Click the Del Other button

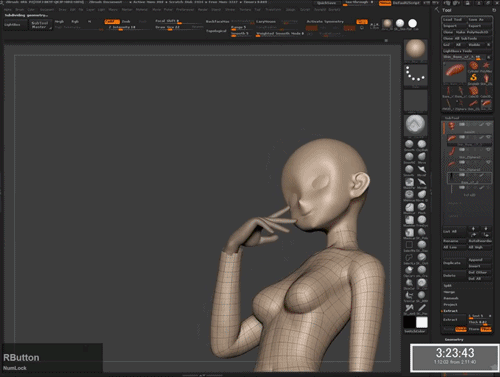tap(479, 272)
